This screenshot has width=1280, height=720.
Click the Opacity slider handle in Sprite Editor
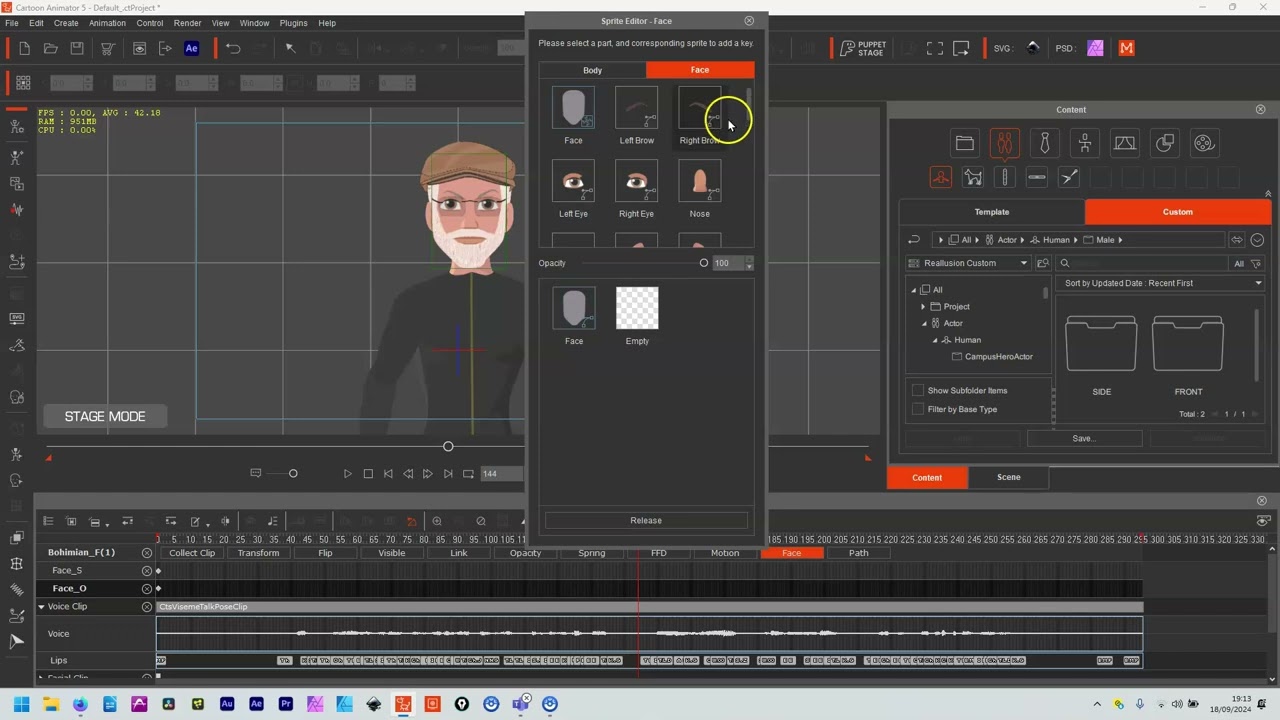pyautogui.click(x=704, y=263)
